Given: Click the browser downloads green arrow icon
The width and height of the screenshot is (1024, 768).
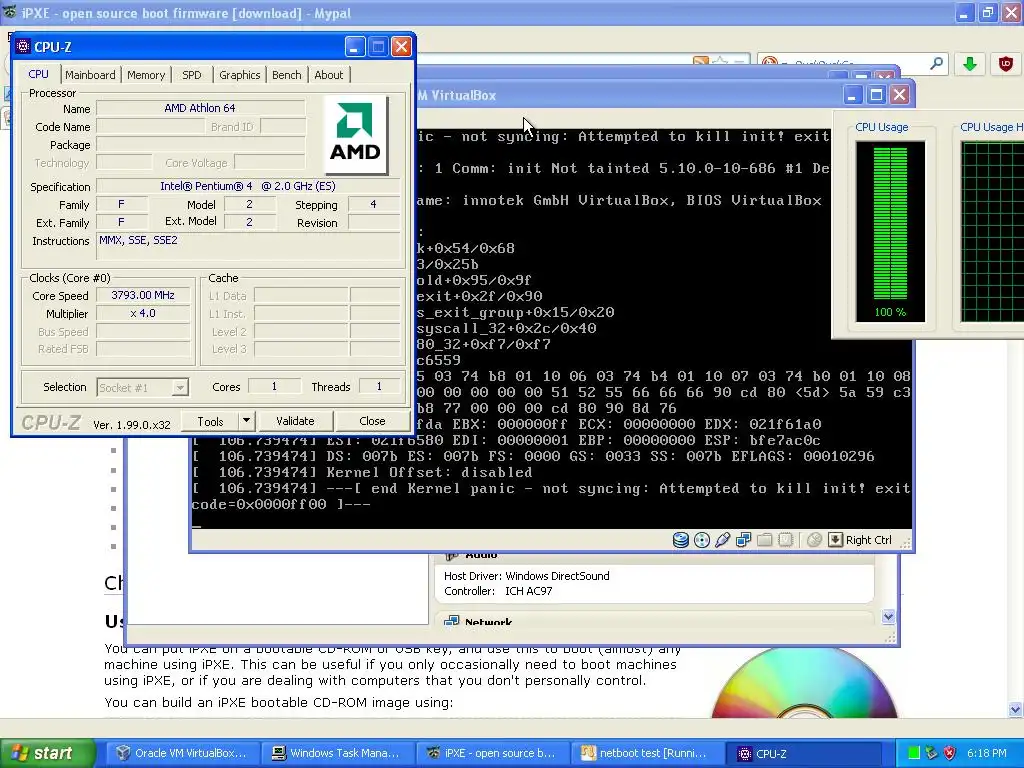Looking at the screenshot, I should coord(970,63).
